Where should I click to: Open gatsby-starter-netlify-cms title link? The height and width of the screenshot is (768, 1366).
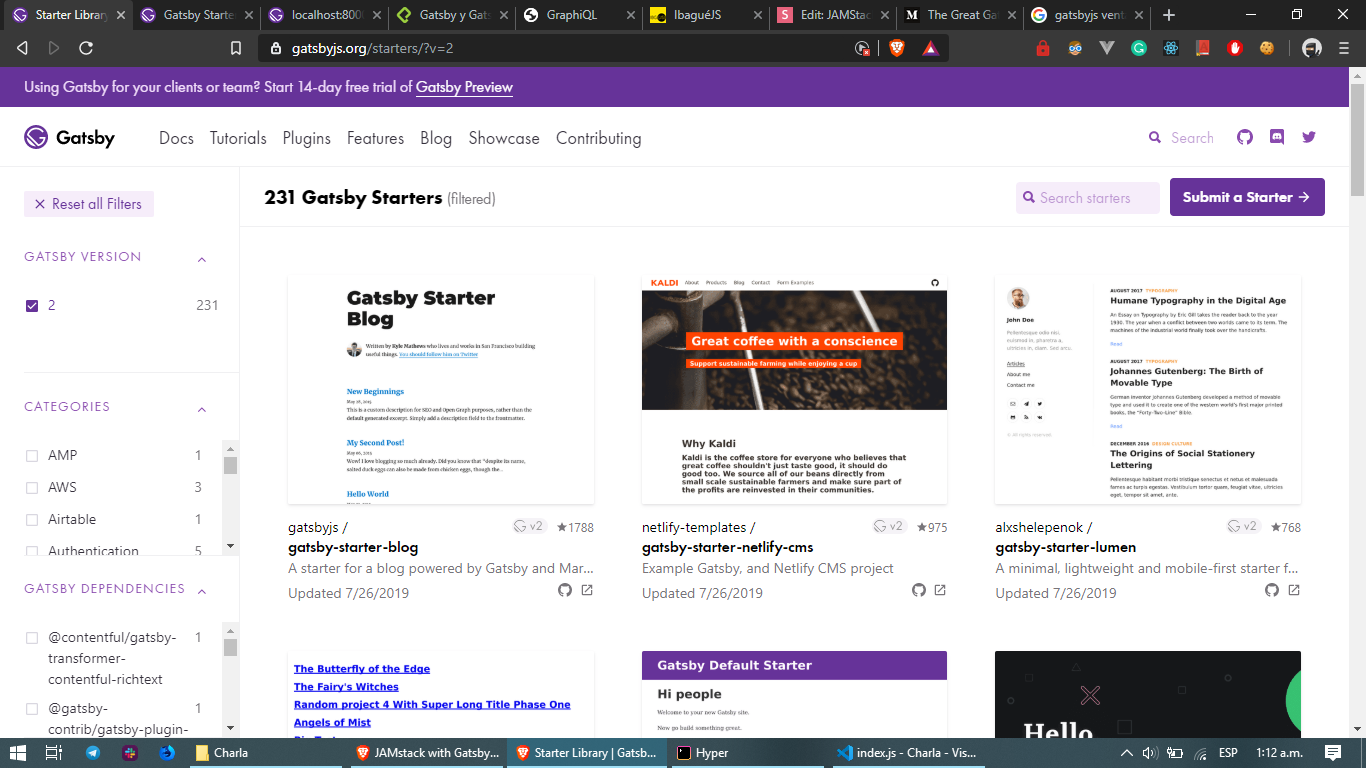click(727, 547)
